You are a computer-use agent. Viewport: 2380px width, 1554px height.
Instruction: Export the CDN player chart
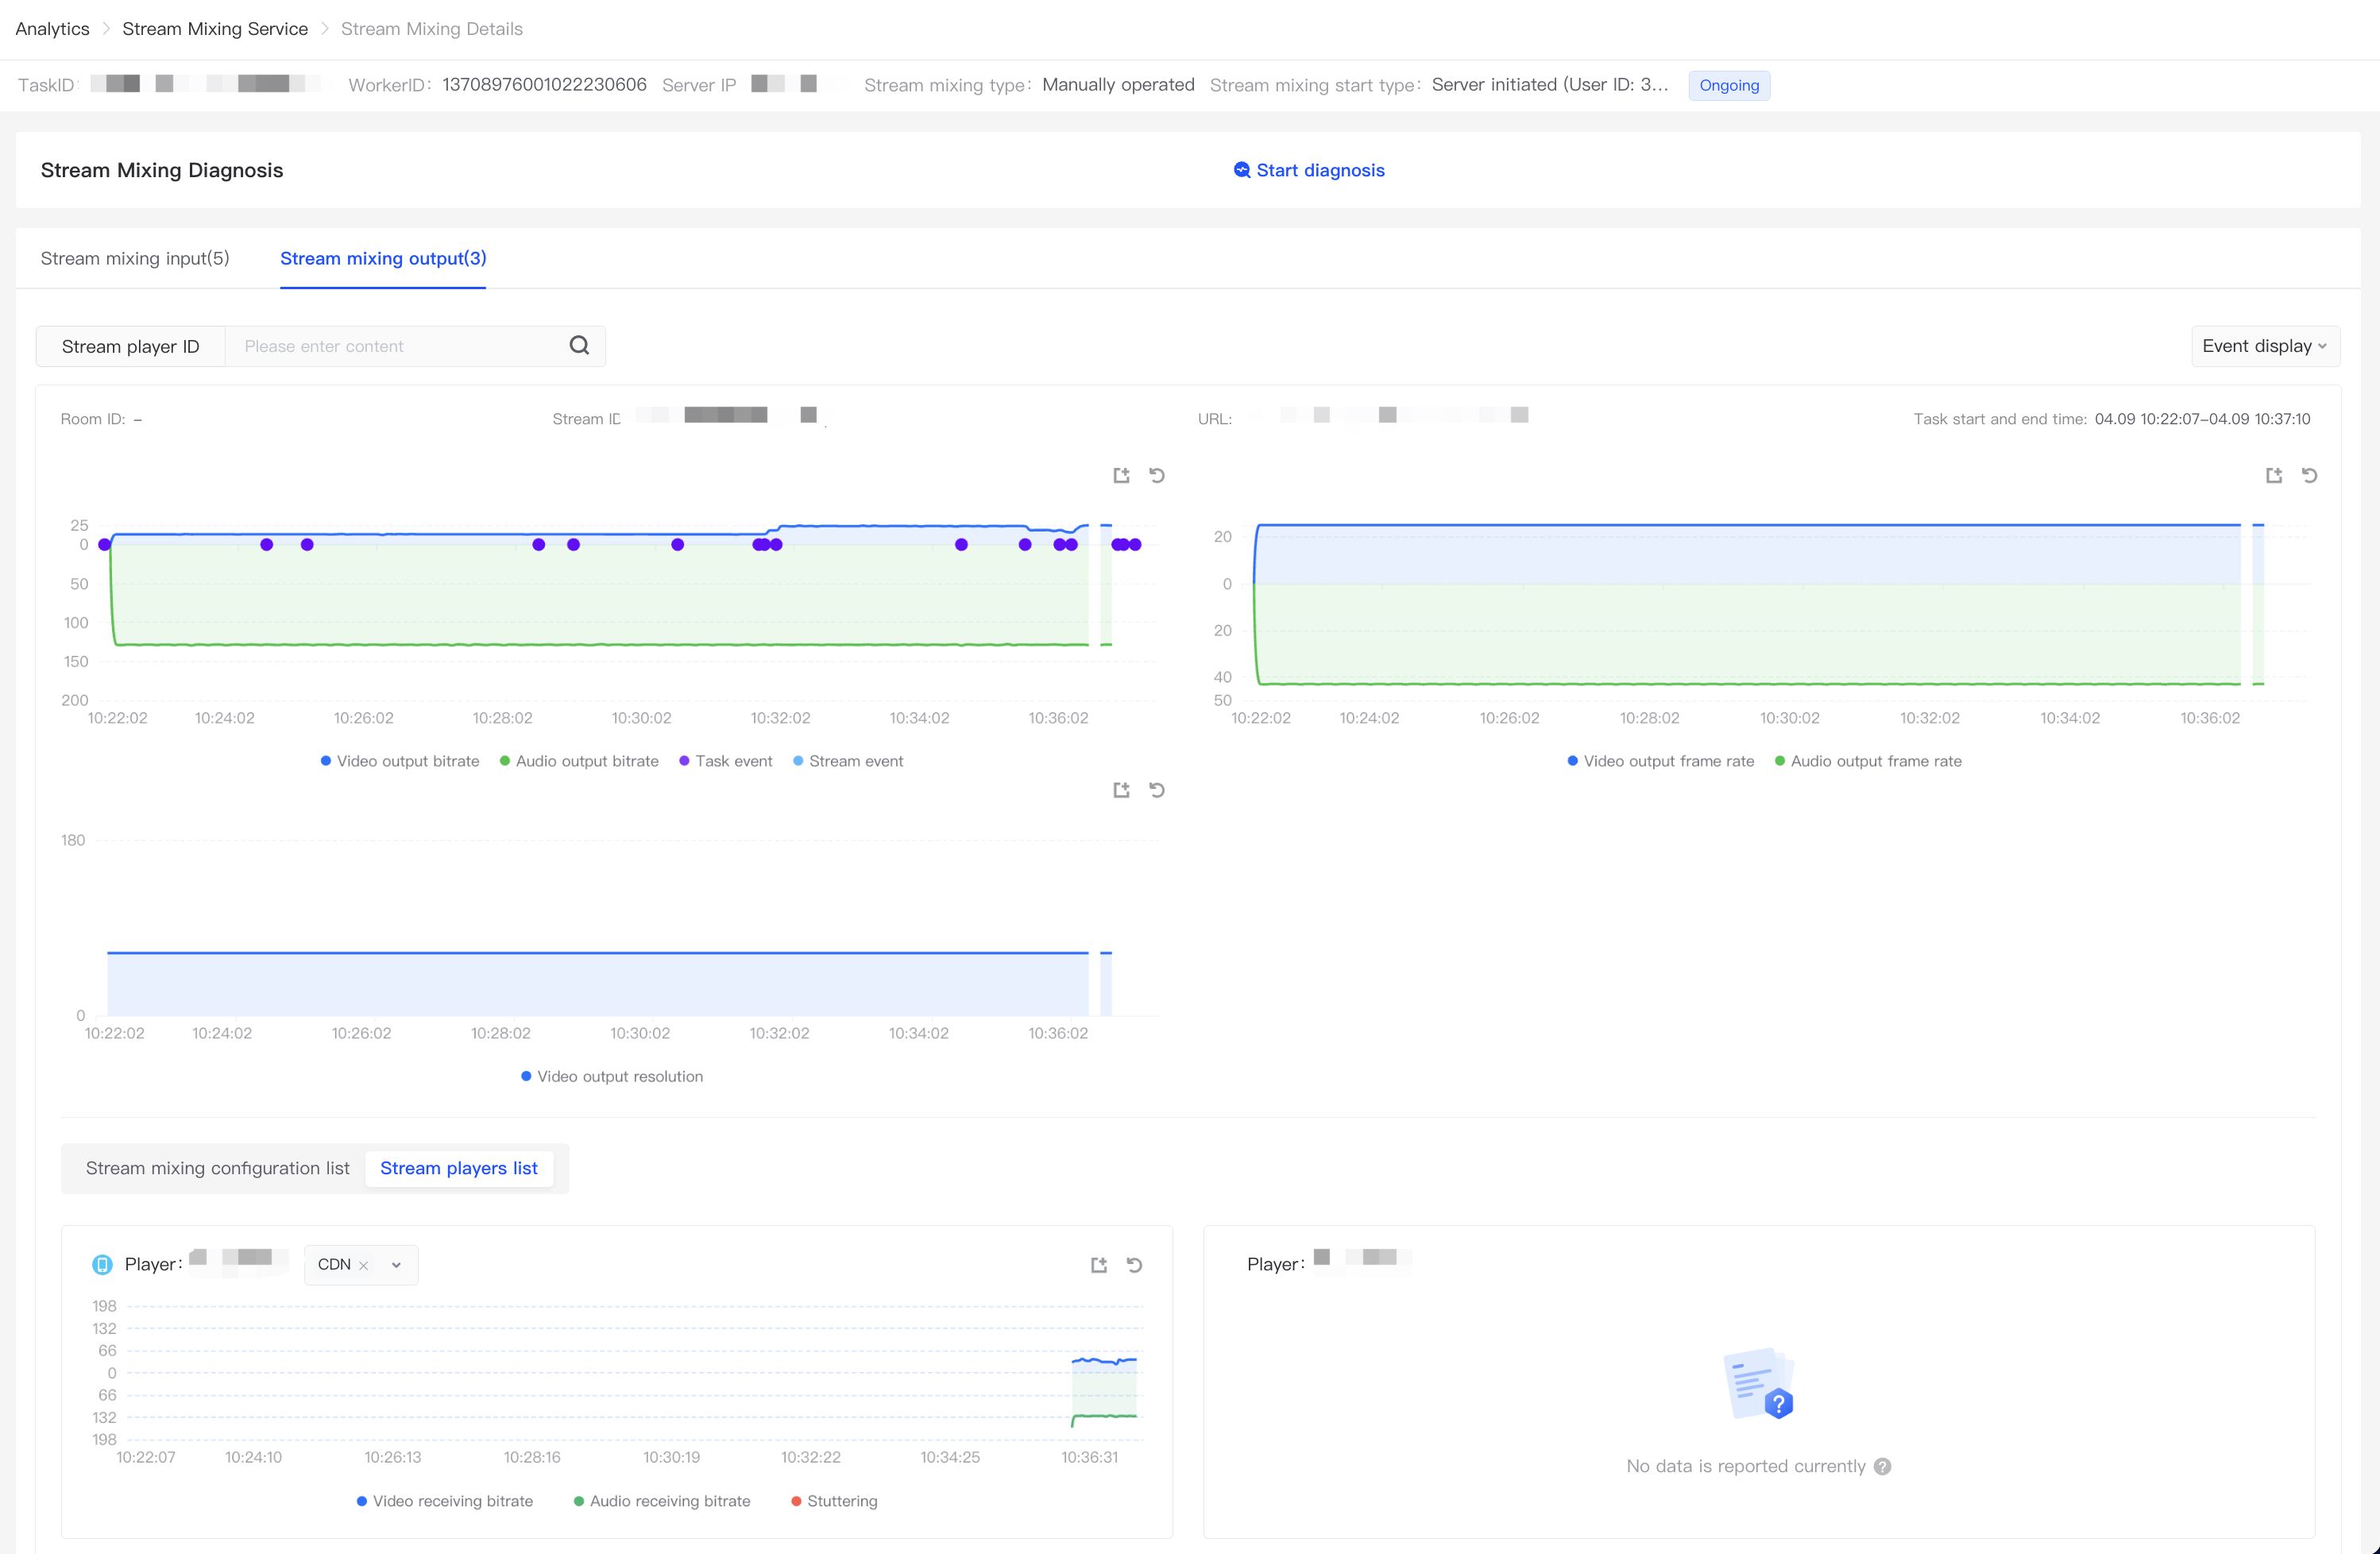click(1098, 1265)
